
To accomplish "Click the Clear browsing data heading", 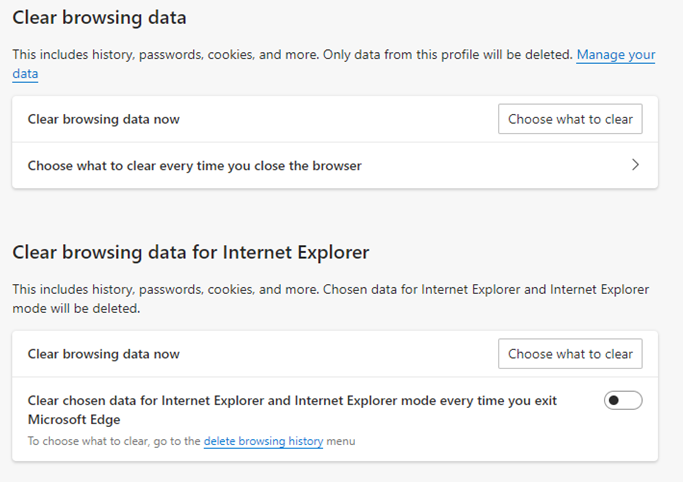I will click(99, 18).
